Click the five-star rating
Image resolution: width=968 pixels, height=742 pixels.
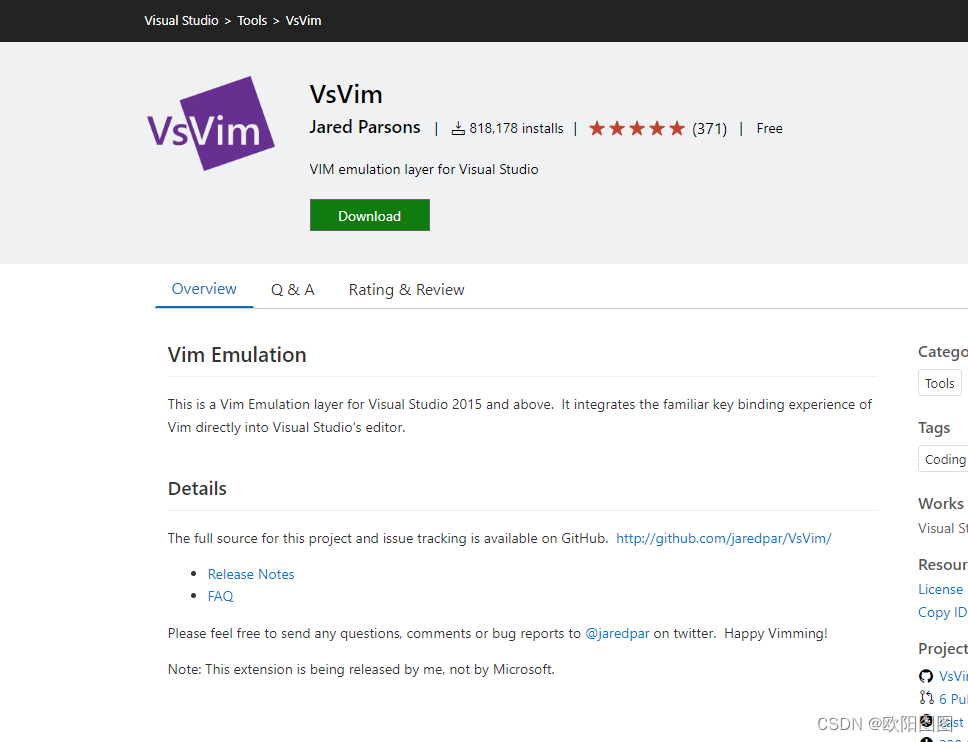[636, 128]
